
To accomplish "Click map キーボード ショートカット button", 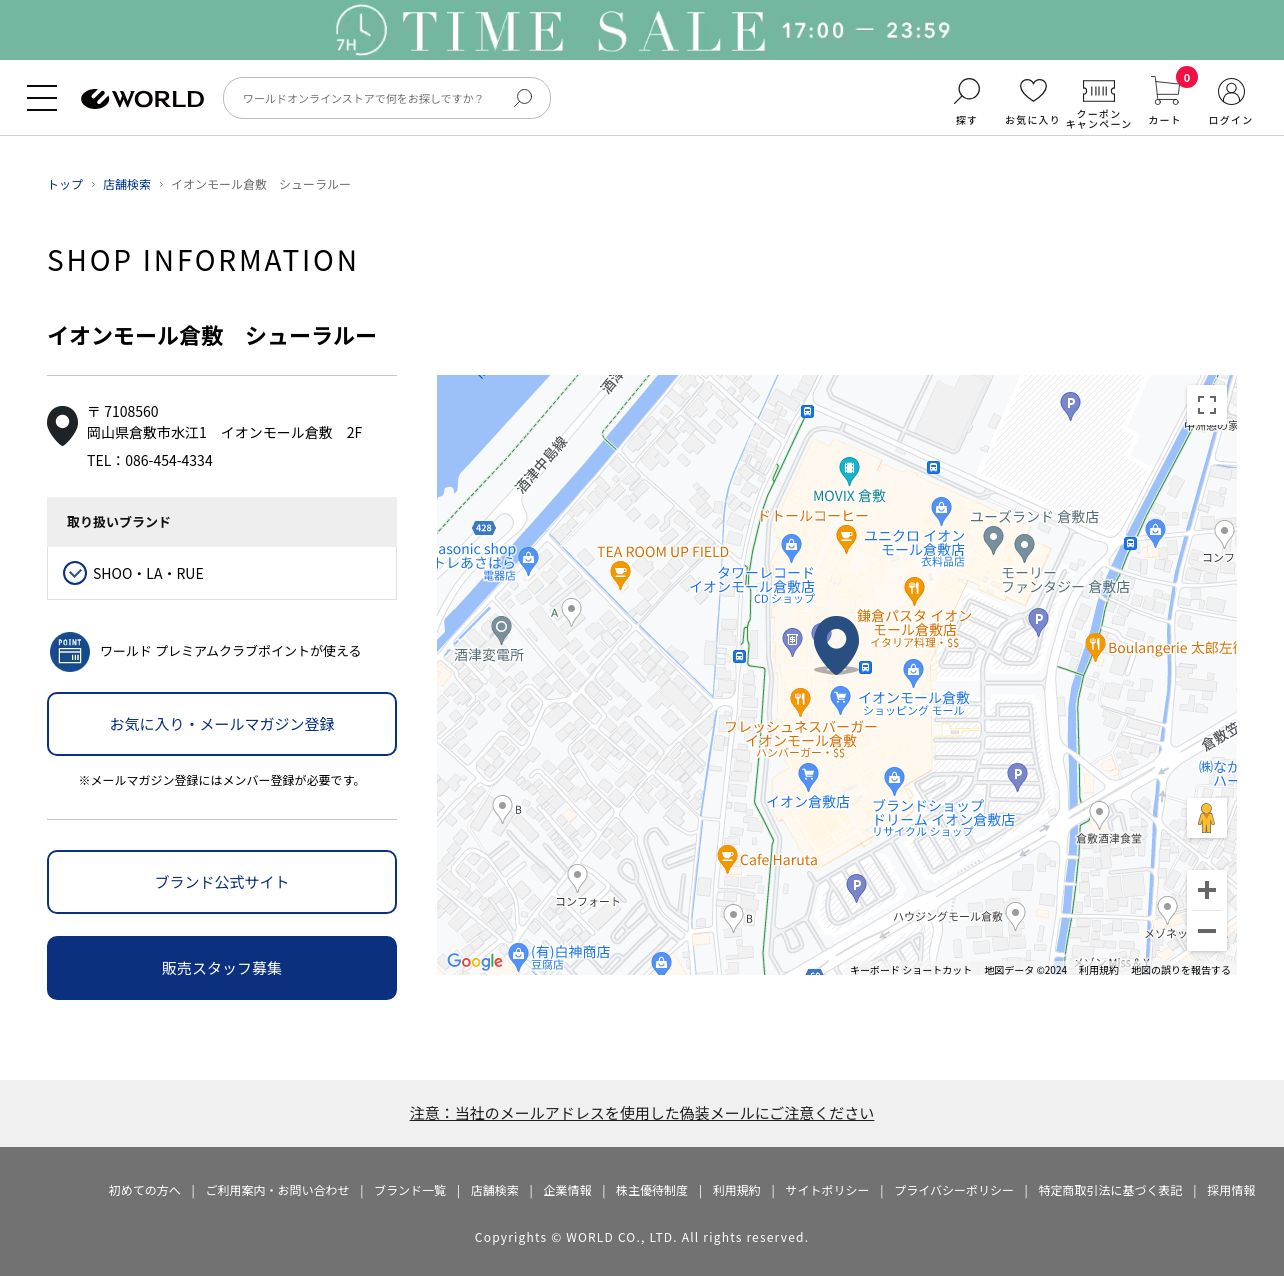I will (x=911, y=970).
